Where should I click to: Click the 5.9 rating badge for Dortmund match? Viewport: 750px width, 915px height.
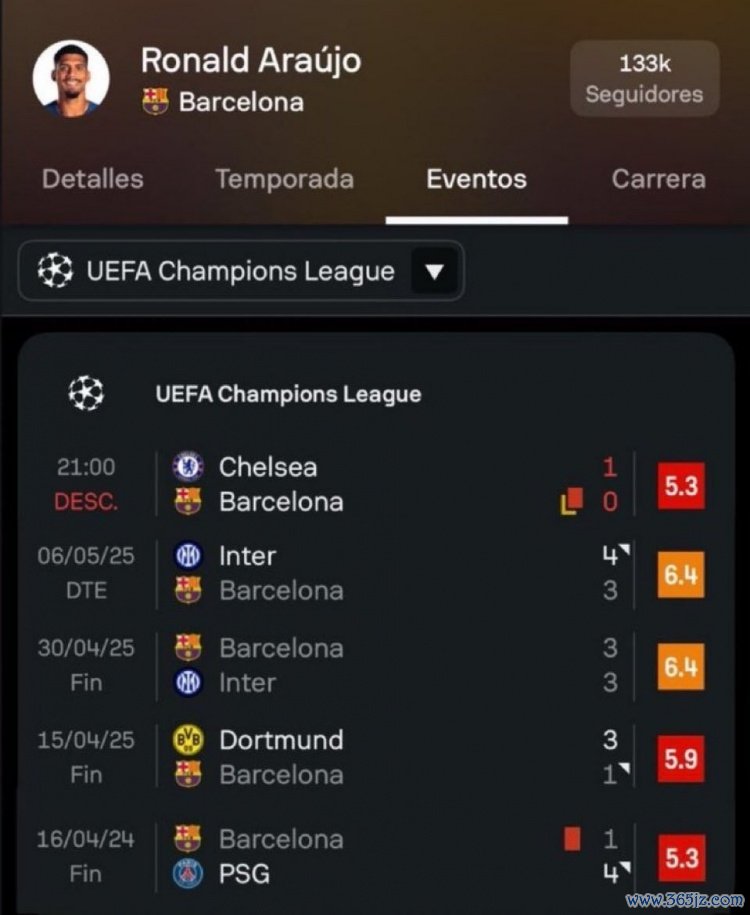[680, 757]
